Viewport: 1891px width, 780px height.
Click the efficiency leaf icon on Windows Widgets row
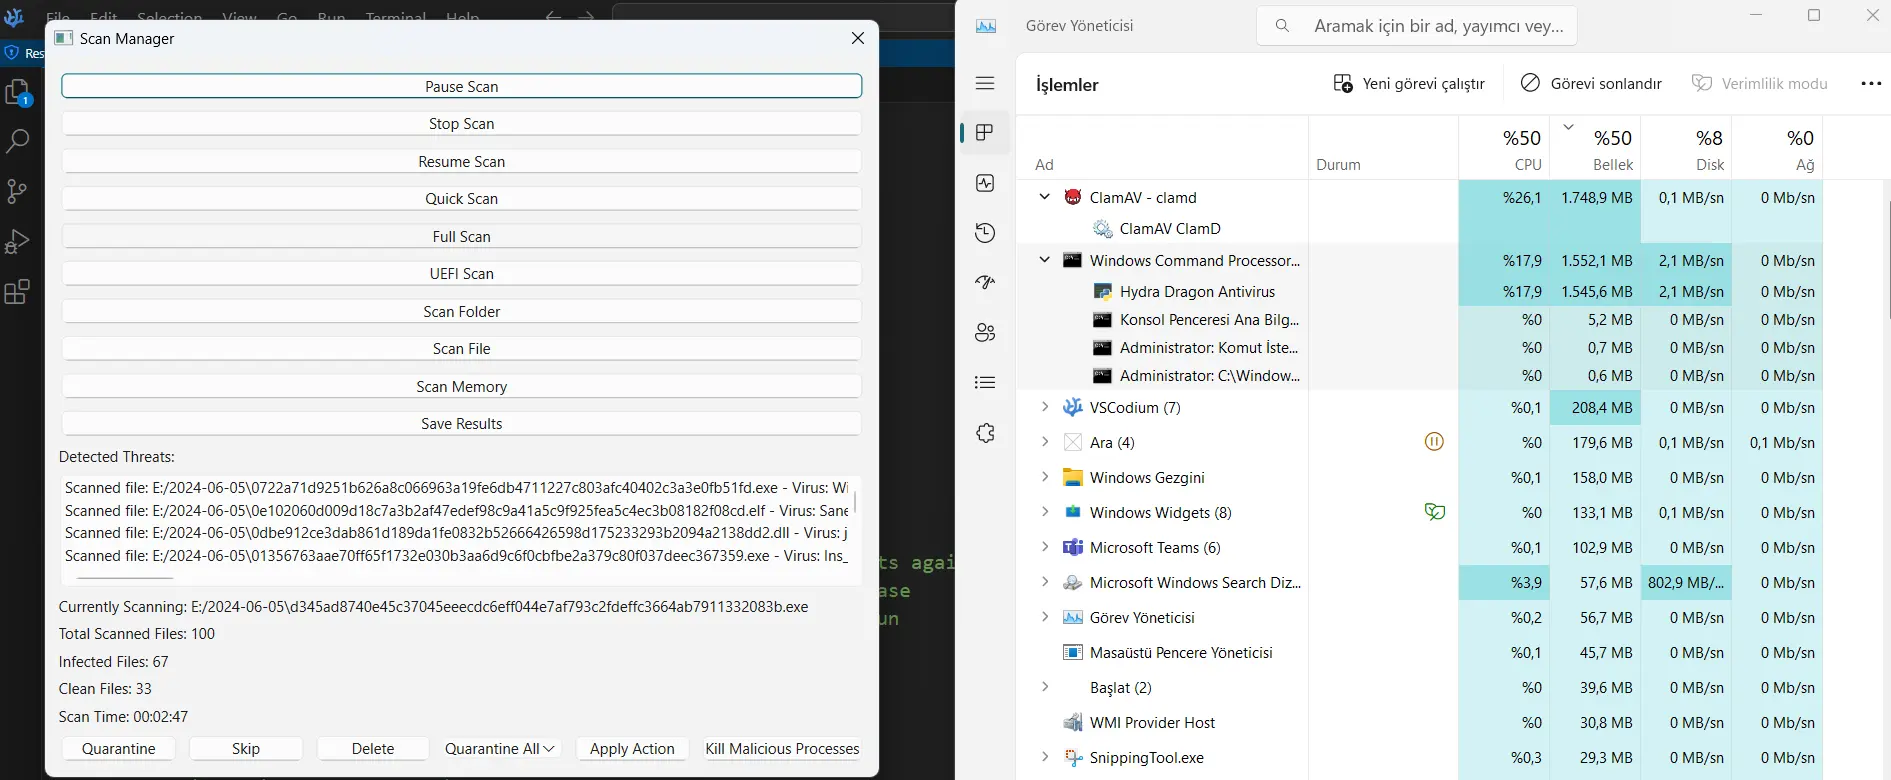click(x=1434, y=511)
